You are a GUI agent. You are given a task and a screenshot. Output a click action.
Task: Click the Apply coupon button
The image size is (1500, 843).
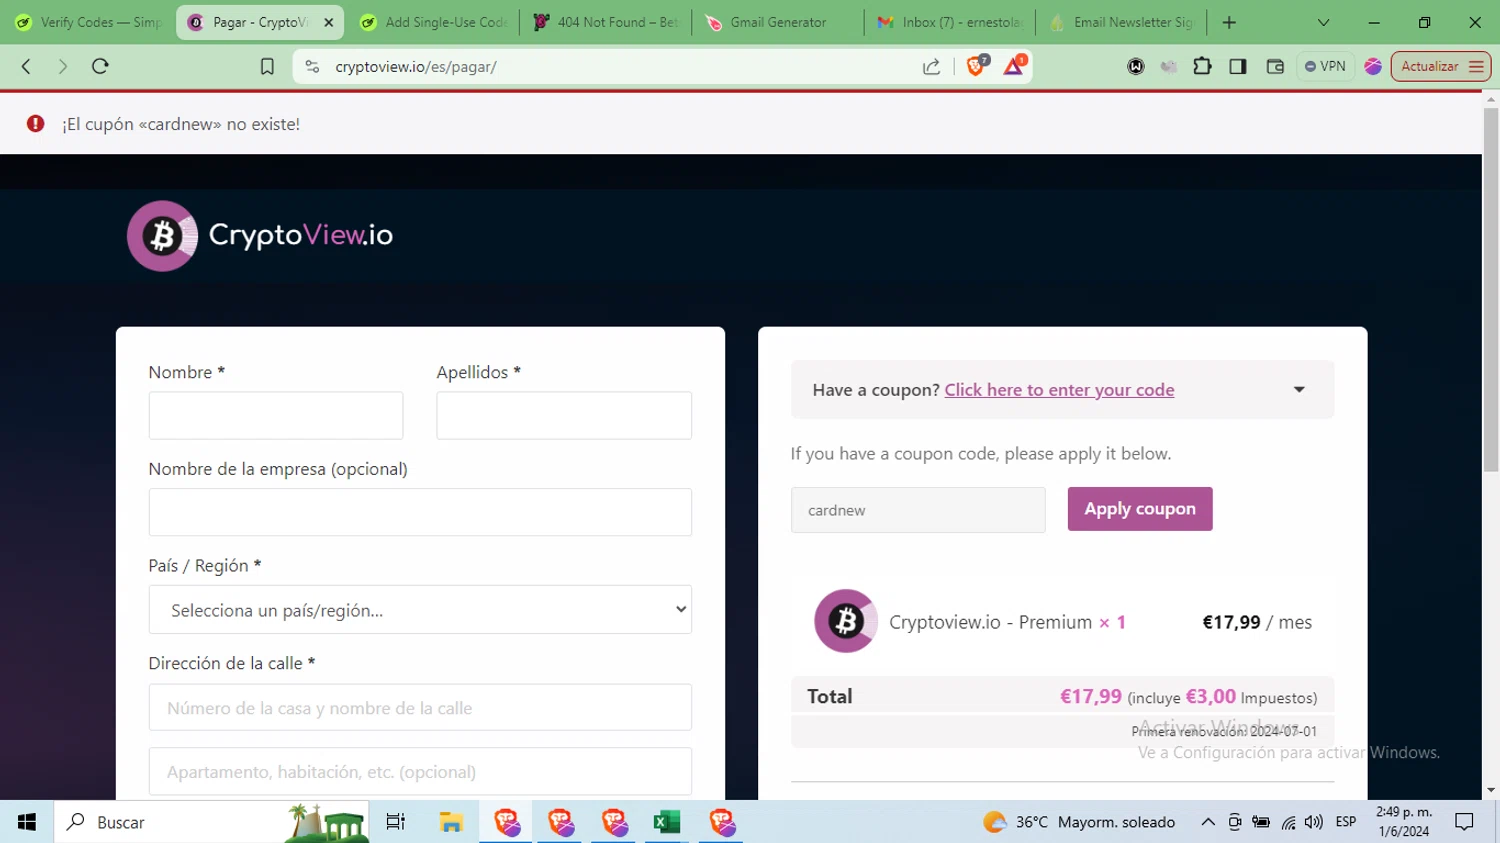click(1140, 509)
